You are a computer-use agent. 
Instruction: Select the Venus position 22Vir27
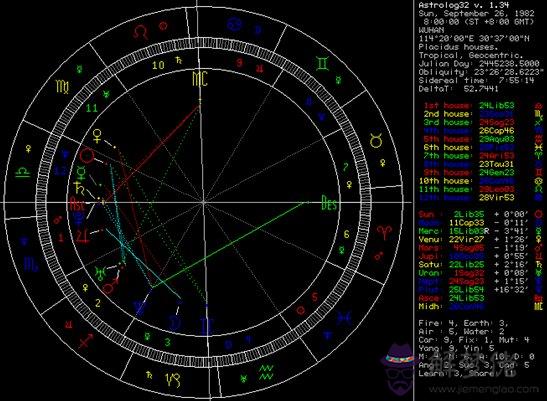point(466,239)
